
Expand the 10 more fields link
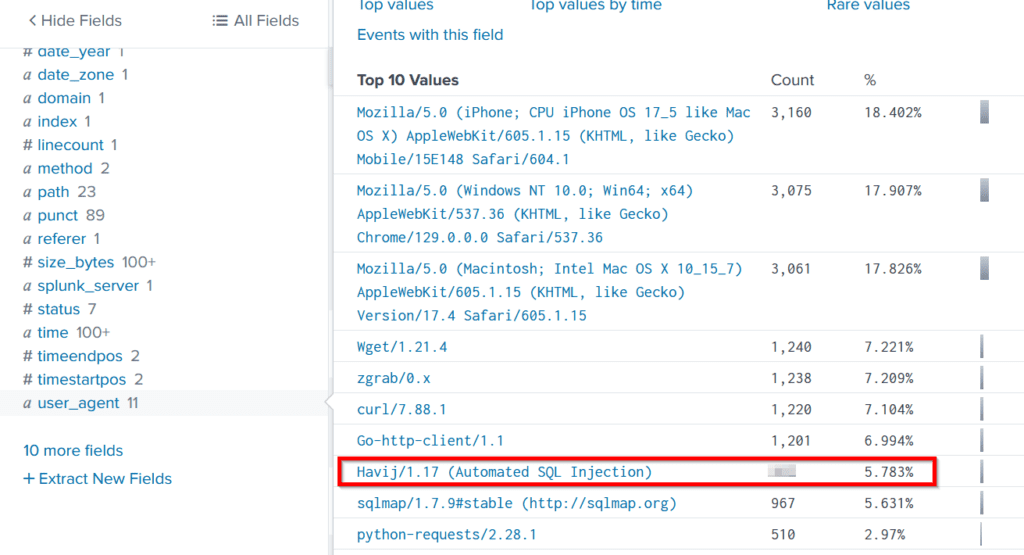pos(73,450)
